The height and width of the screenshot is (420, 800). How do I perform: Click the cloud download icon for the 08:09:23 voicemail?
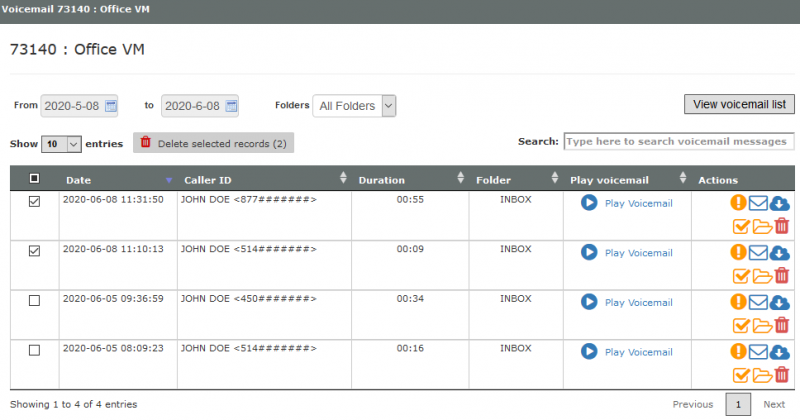[780, 352]
